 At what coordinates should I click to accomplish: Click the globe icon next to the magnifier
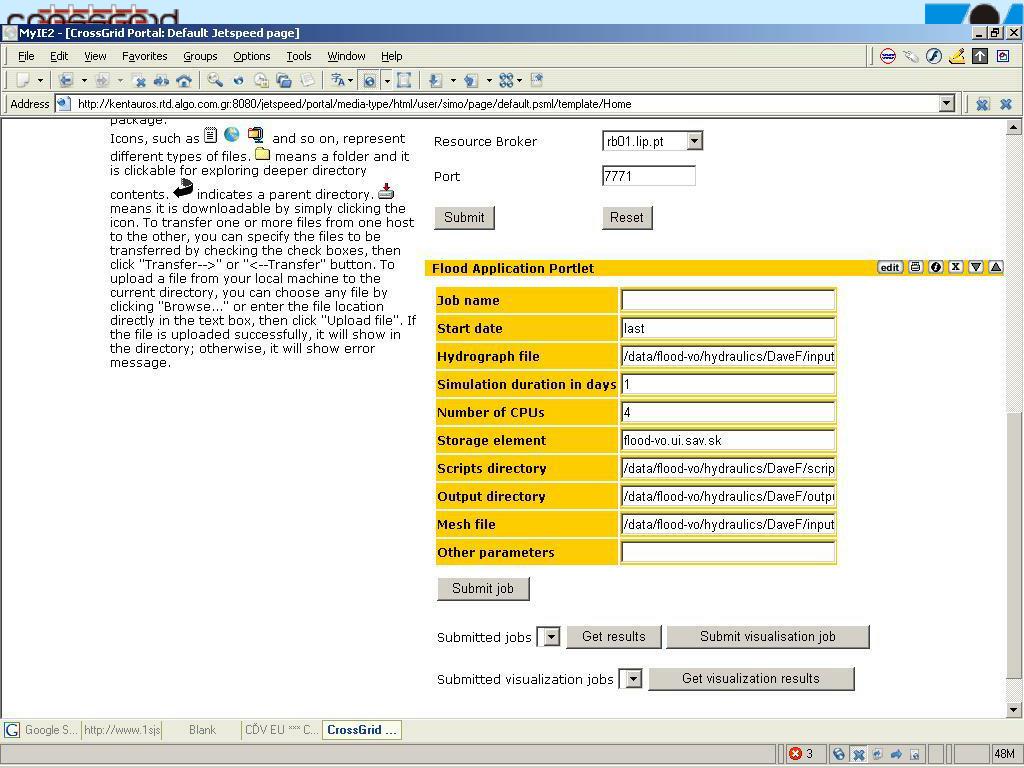click(238, 80)
